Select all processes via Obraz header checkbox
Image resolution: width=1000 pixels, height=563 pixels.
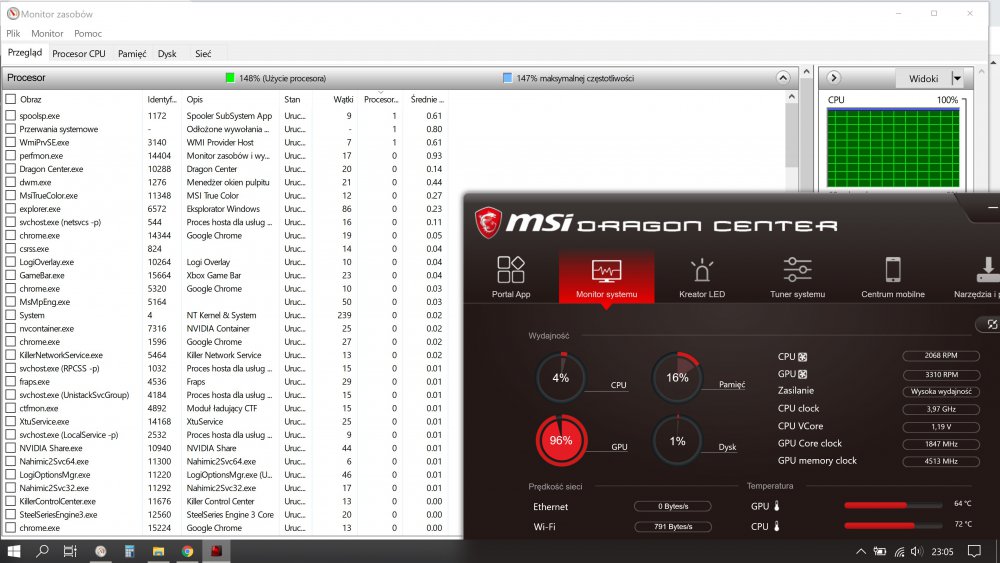click(11, 99)
